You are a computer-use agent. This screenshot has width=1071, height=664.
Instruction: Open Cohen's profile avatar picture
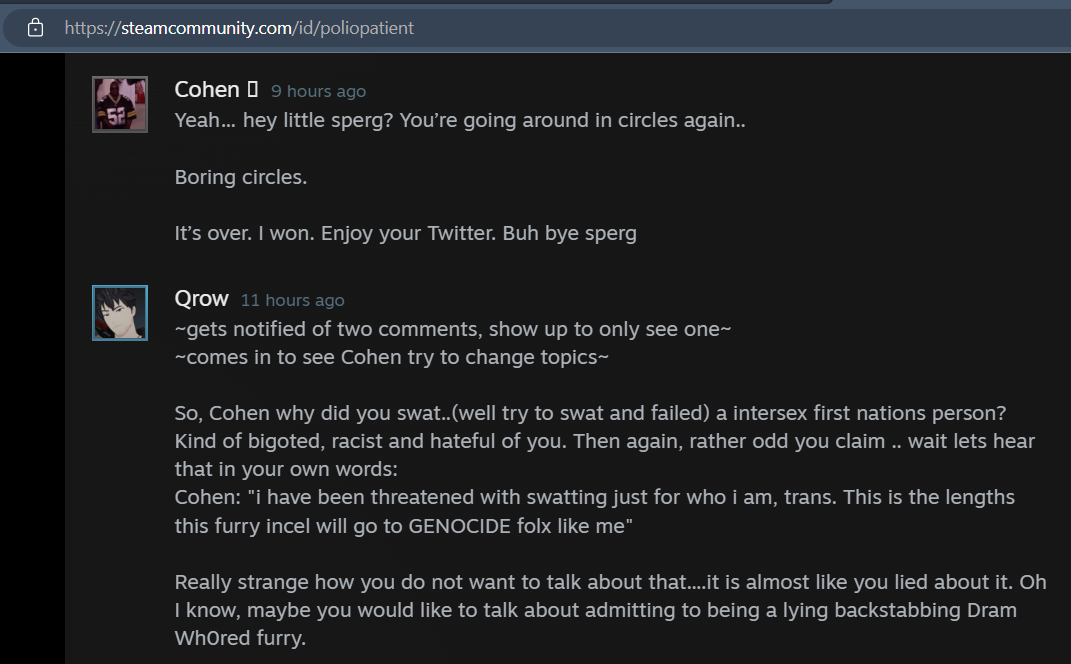coord(120,104)
